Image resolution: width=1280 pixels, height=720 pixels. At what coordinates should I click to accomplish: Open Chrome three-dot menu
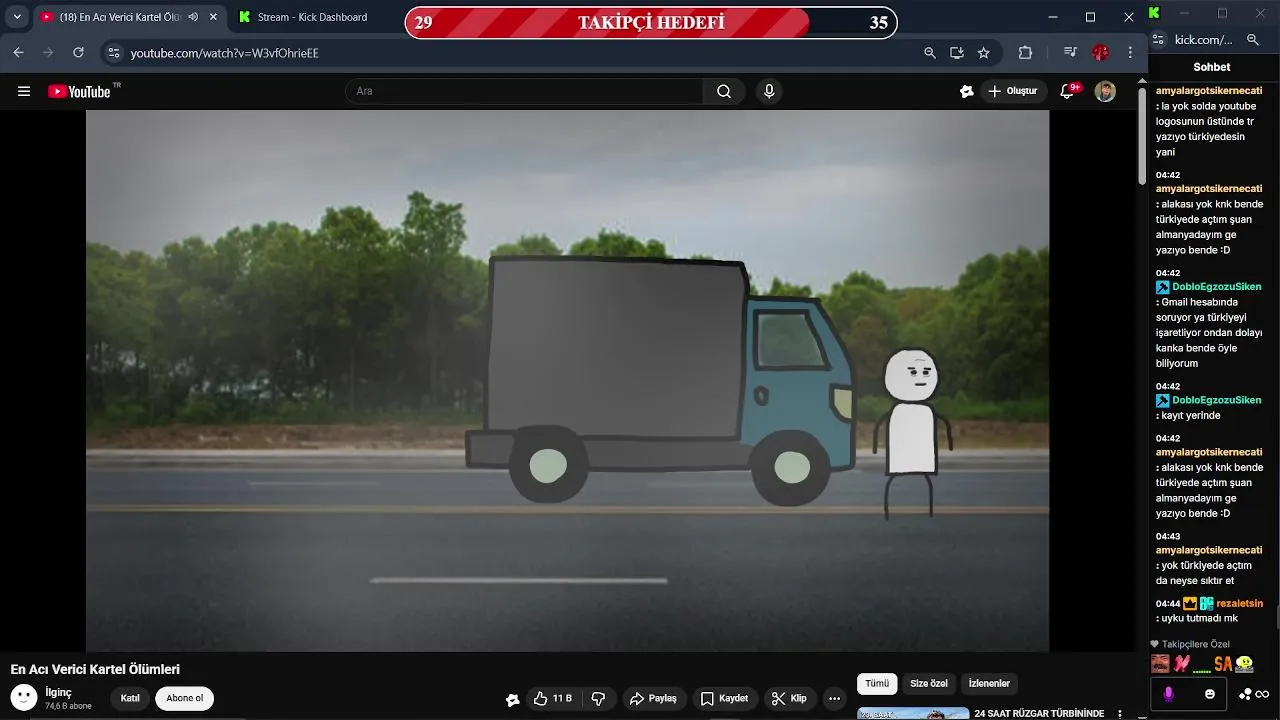point(1130,52)
